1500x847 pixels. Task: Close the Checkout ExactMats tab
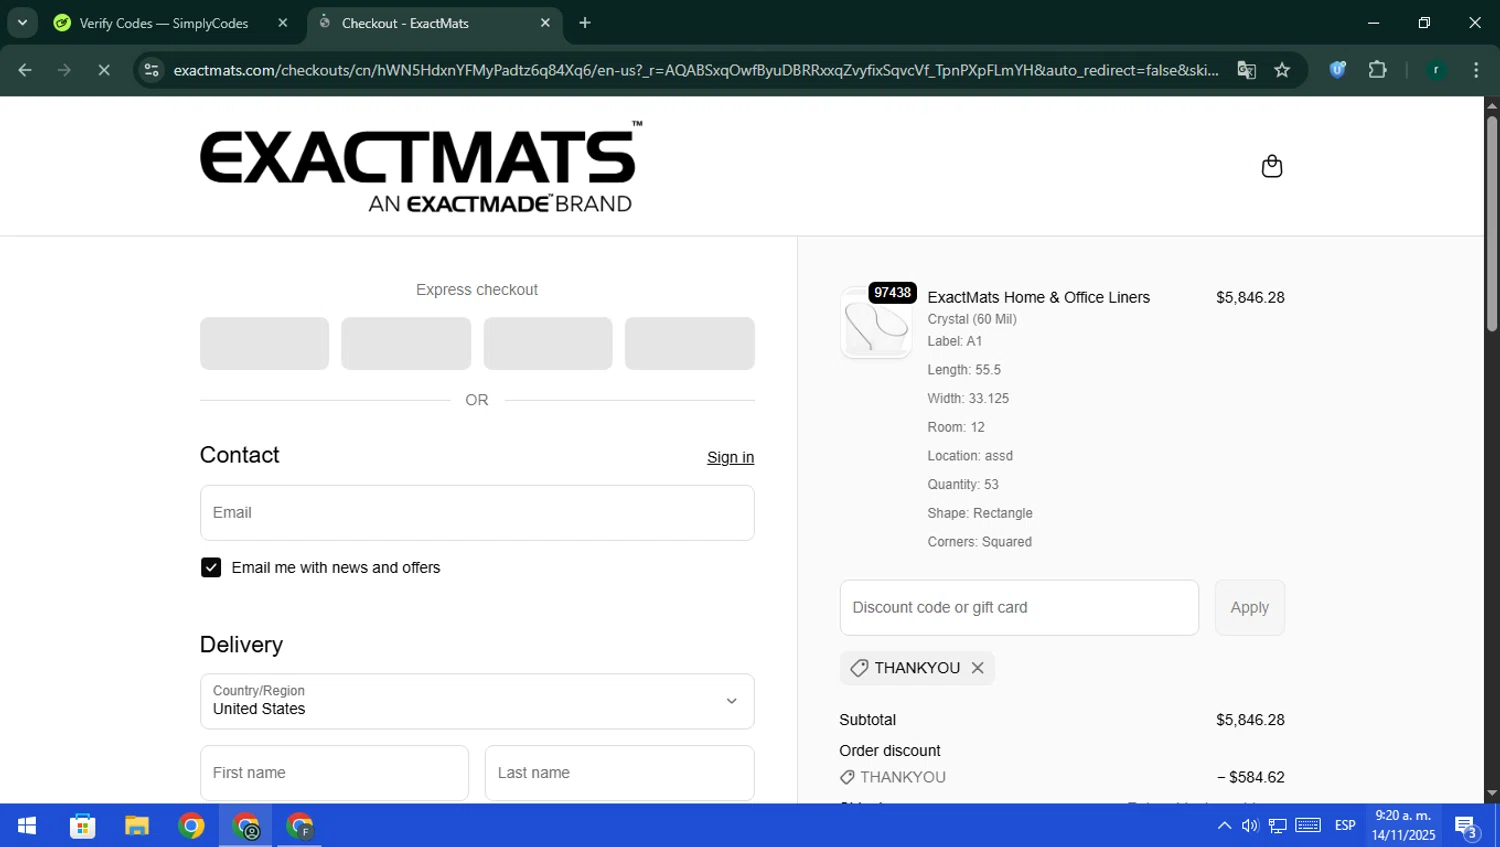545,23
